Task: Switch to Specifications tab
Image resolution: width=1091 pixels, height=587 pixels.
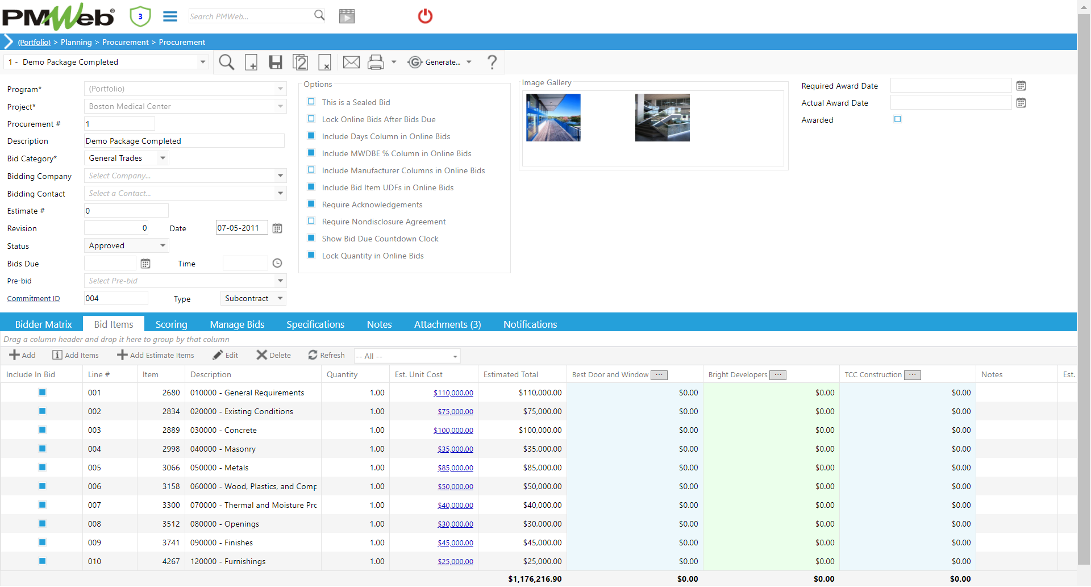Action: tap(315, 324)
